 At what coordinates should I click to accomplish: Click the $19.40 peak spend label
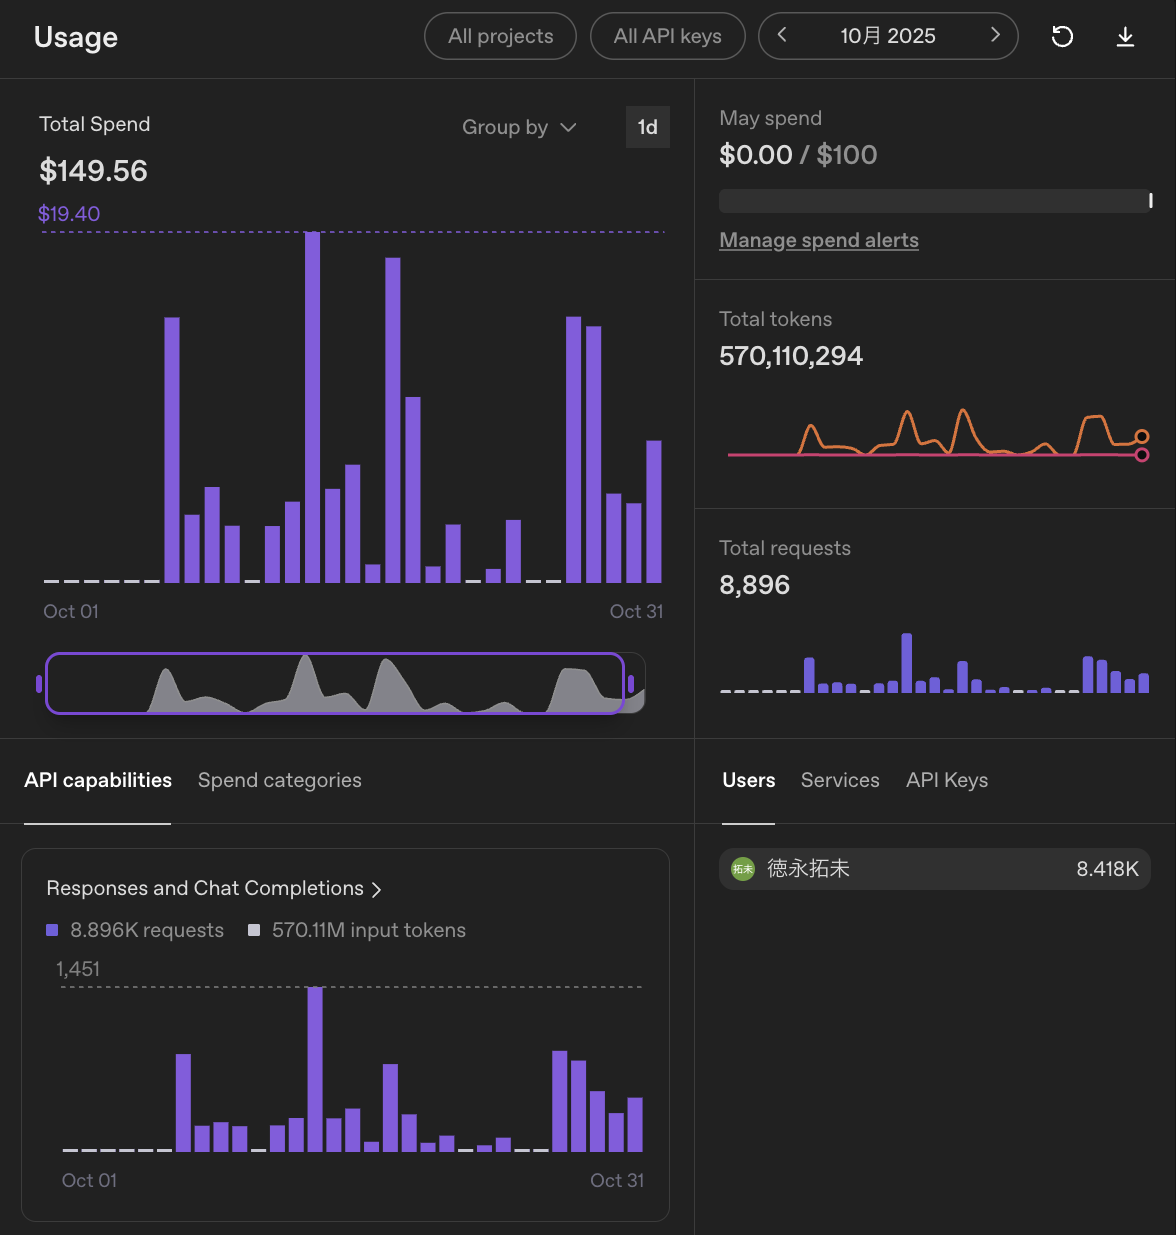[x=69, y=214]
